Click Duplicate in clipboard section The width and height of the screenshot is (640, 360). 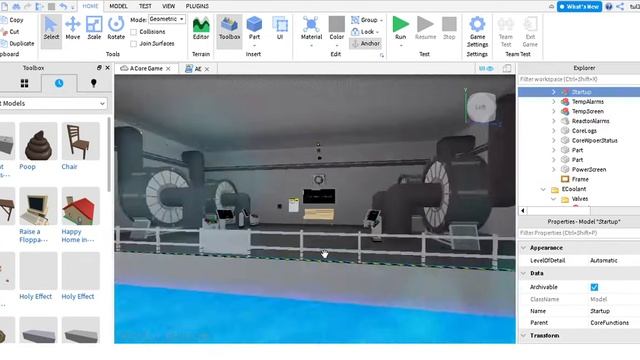click(x=18, y=43)
